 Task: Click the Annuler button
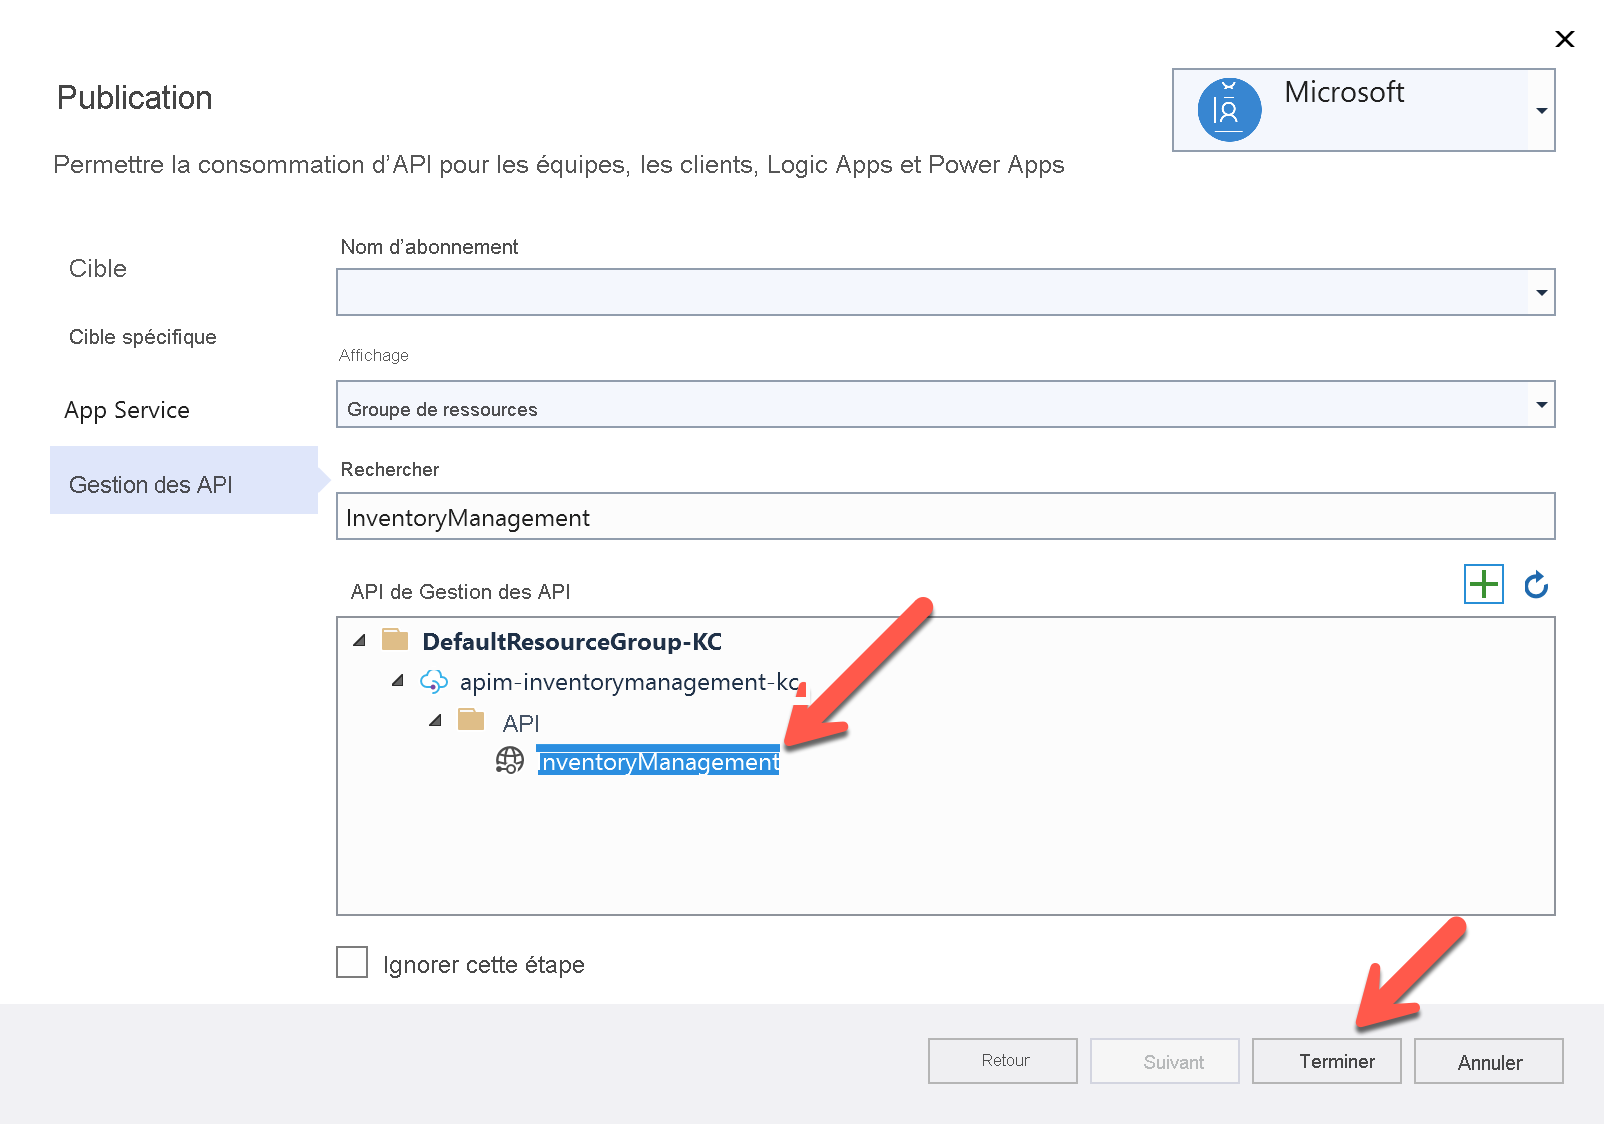click(x=1489, y=1061)
